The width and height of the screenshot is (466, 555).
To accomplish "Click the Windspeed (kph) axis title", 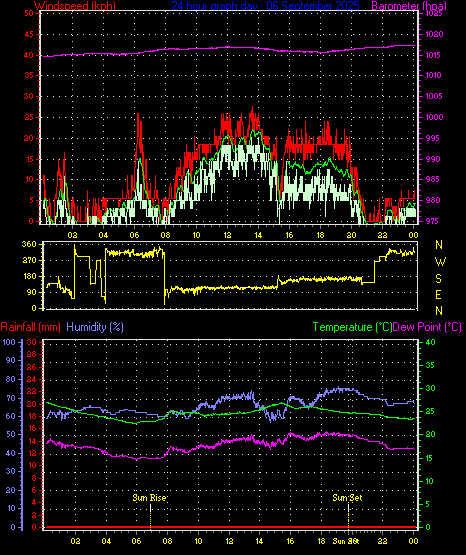I will 75,5.
